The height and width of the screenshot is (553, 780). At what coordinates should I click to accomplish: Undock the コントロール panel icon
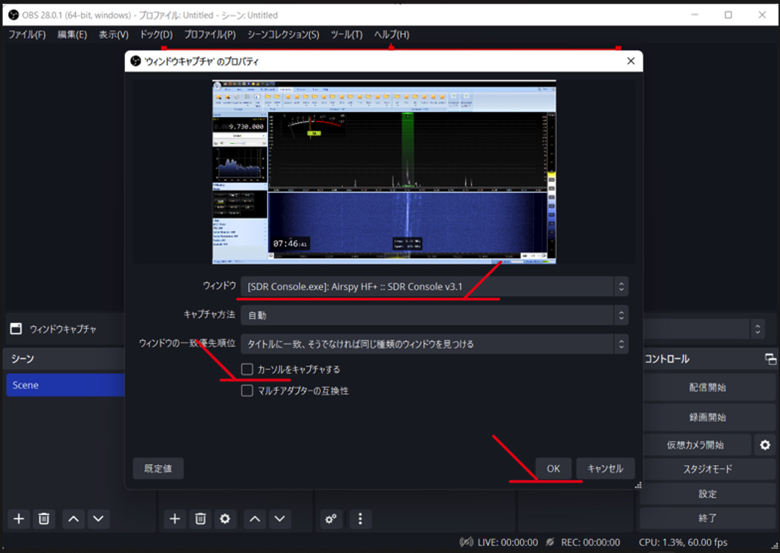pos(770,359)
